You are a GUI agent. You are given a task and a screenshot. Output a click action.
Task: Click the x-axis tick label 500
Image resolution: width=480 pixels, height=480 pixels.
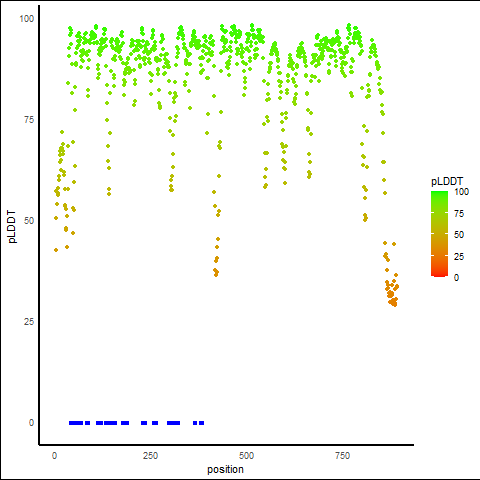point(246,456)
